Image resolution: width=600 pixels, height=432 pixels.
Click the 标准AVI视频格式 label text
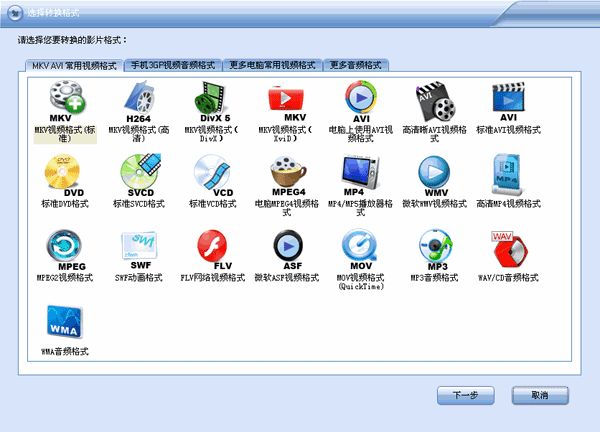point(509,130)
